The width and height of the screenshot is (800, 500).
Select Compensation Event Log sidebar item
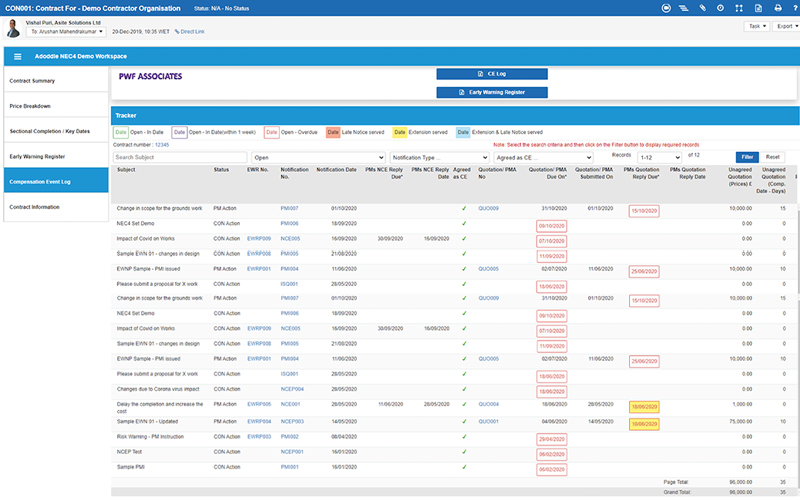56,182
